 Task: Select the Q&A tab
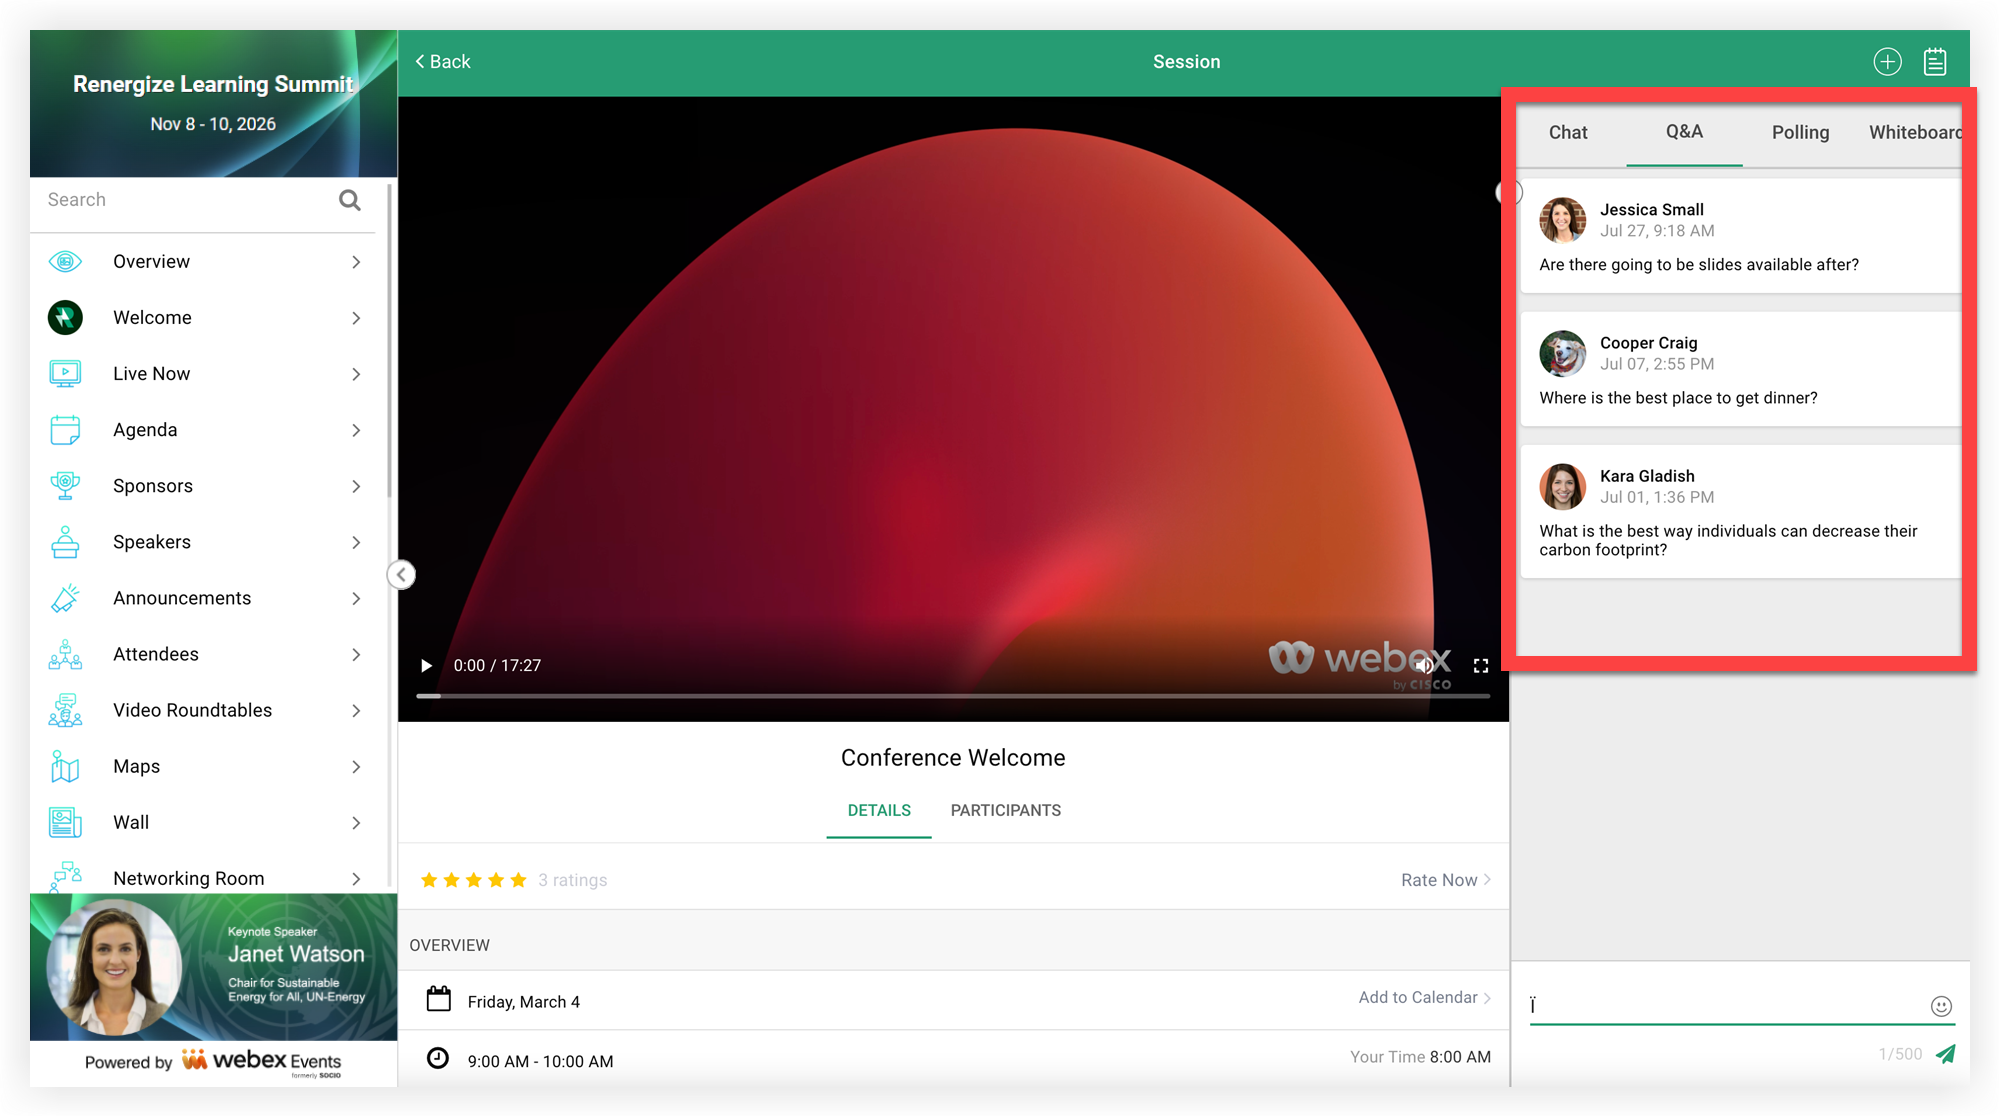(x=1684, y=132)
